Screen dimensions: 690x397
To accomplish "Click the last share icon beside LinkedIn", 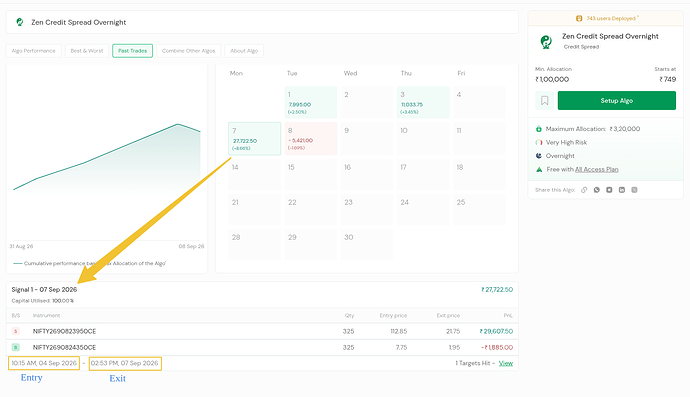I will pyautogui.click(x=634, y=190).
